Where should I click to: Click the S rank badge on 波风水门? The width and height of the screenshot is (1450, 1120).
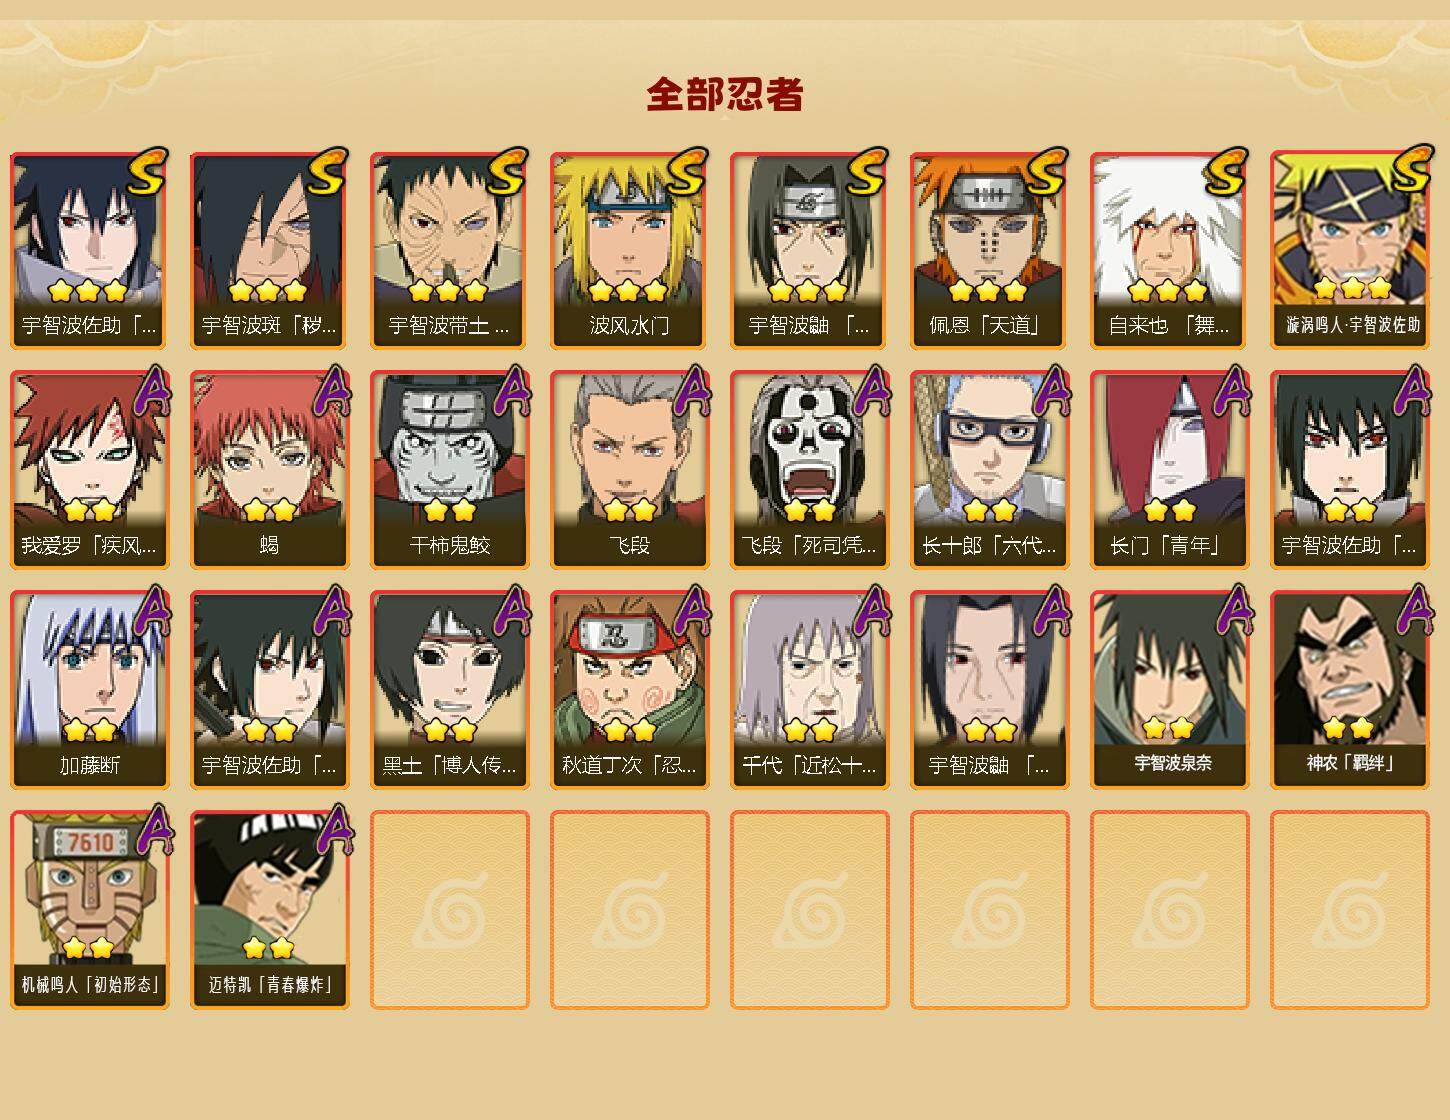click(x=687, y=172)
